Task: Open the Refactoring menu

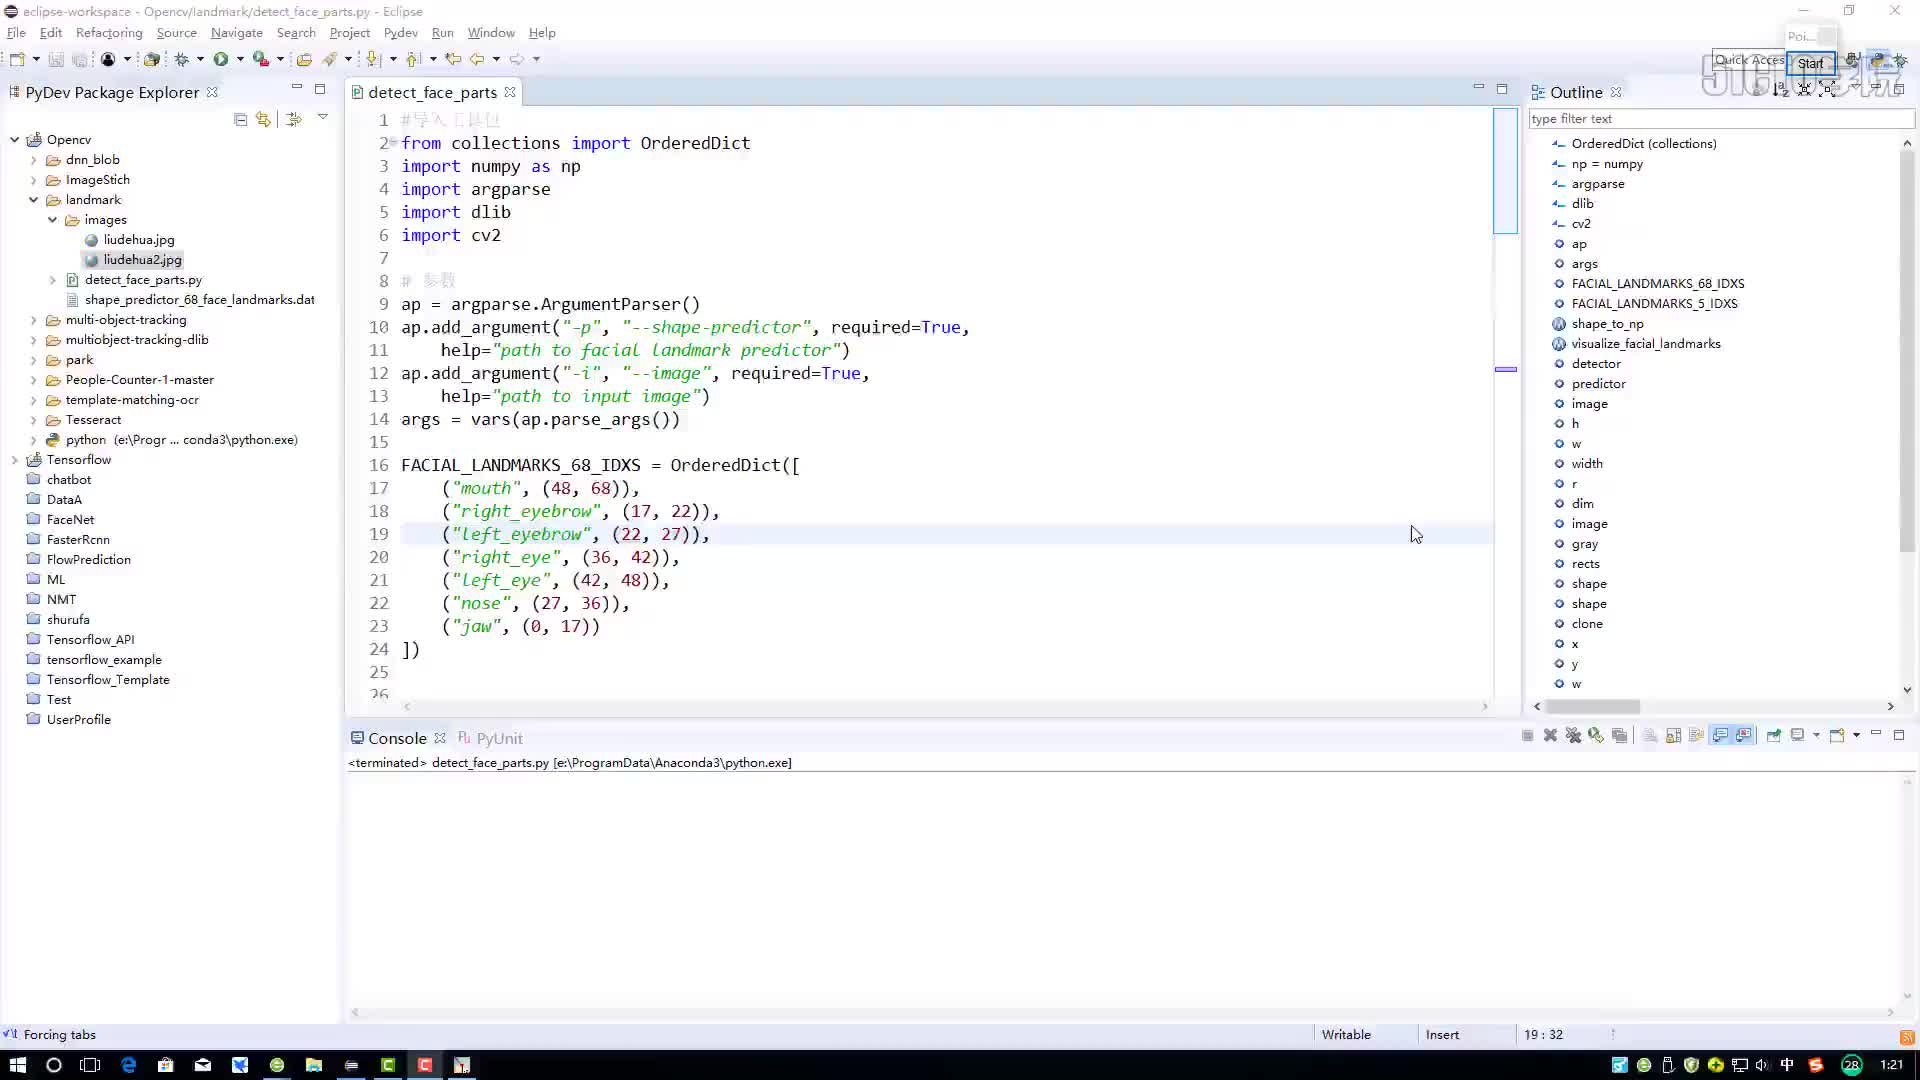Action: click(x=109, y=33)
